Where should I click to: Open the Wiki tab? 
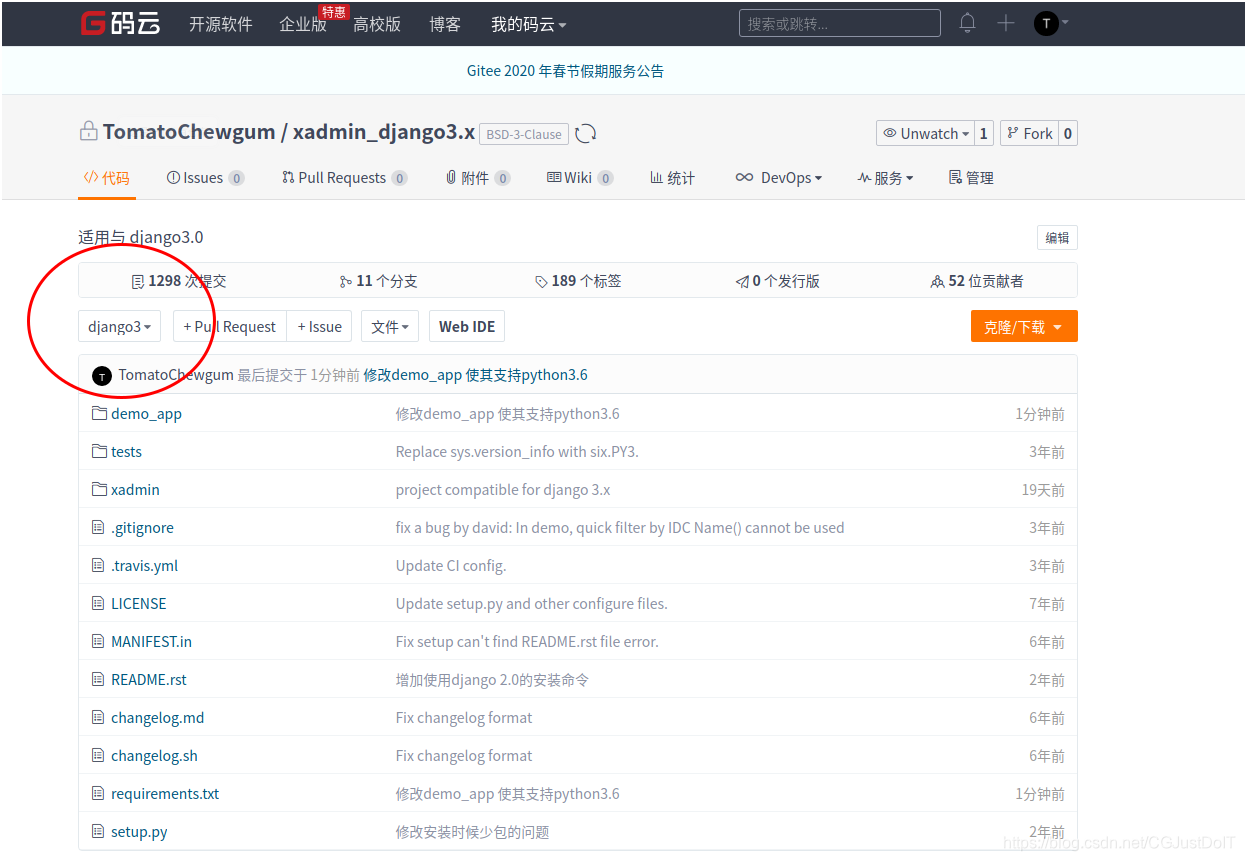pyautogui.click(x=580, y=177)
